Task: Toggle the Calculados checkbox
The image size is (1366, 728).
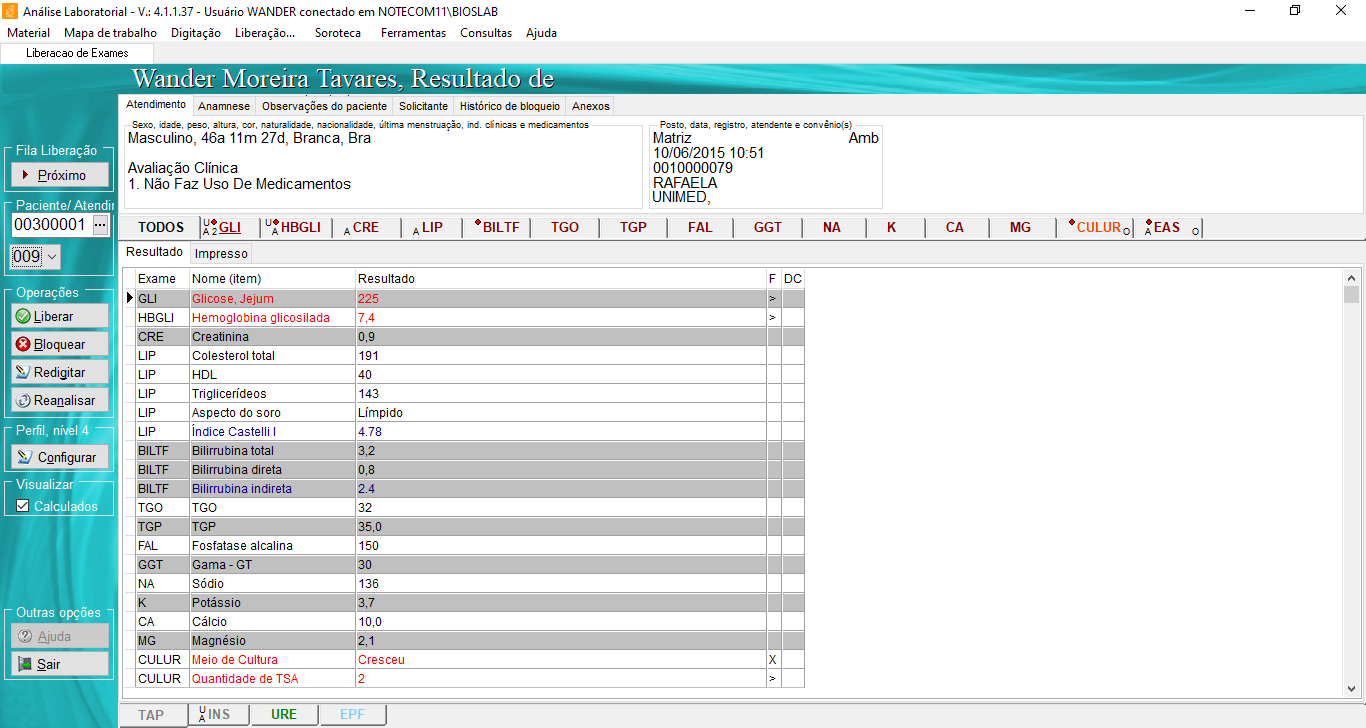Action: 22,506
